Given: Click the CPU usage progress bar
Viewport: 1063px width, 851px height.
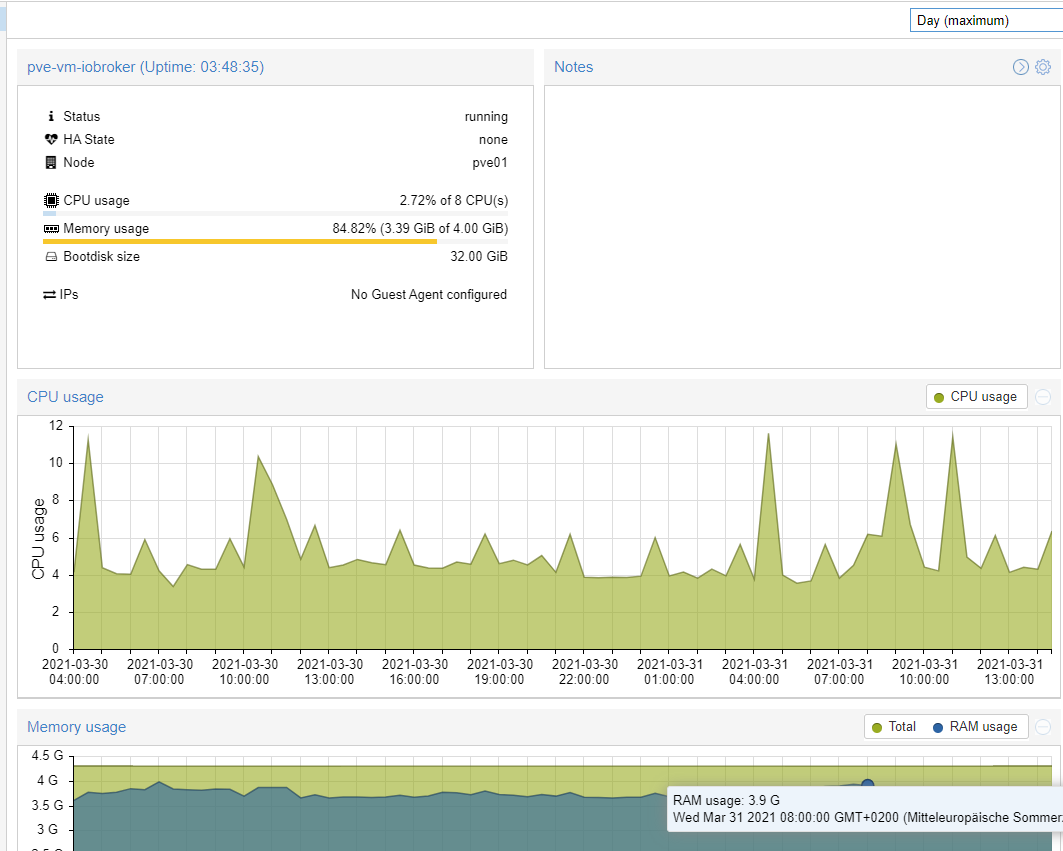Looking at the screenshot, I should pos(275,214).
